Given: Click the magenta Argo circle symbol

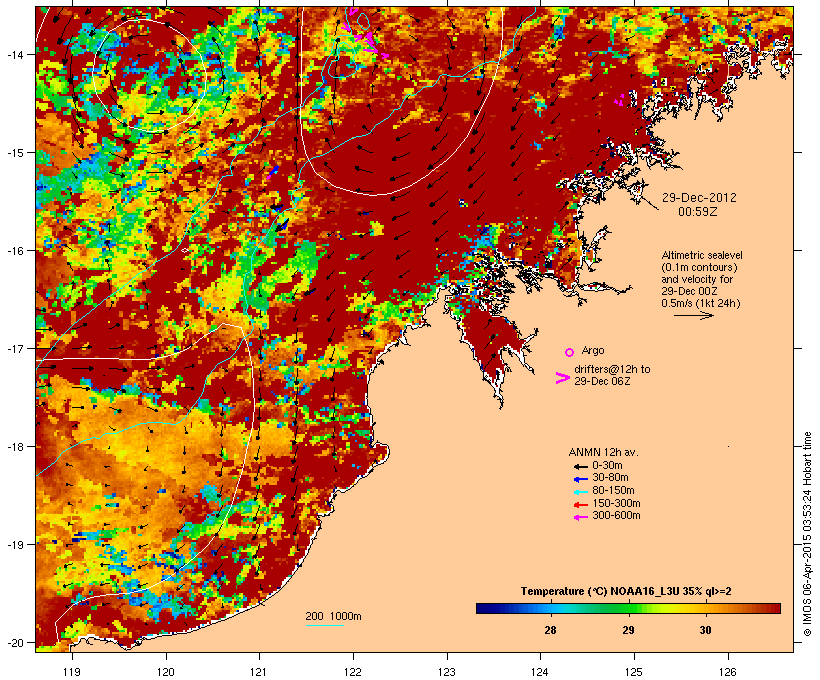Looking at the screenshot, I should tap(570, 352).
